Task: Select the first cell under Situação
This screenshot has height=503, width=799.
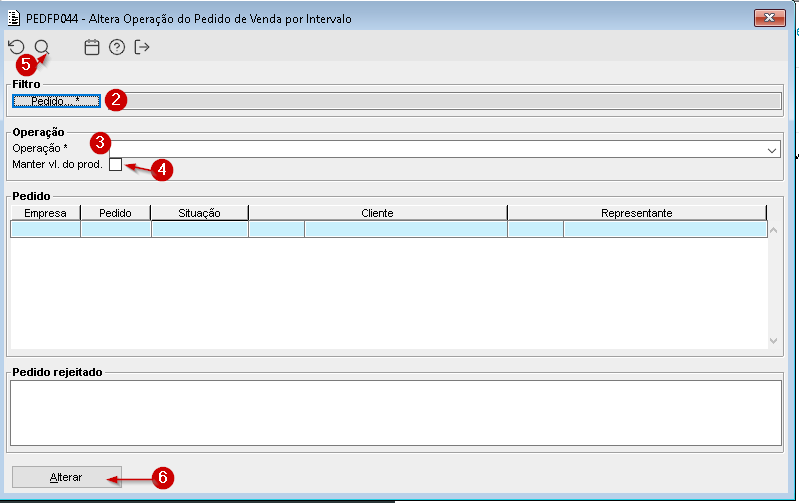Action: tap(200, 229)
